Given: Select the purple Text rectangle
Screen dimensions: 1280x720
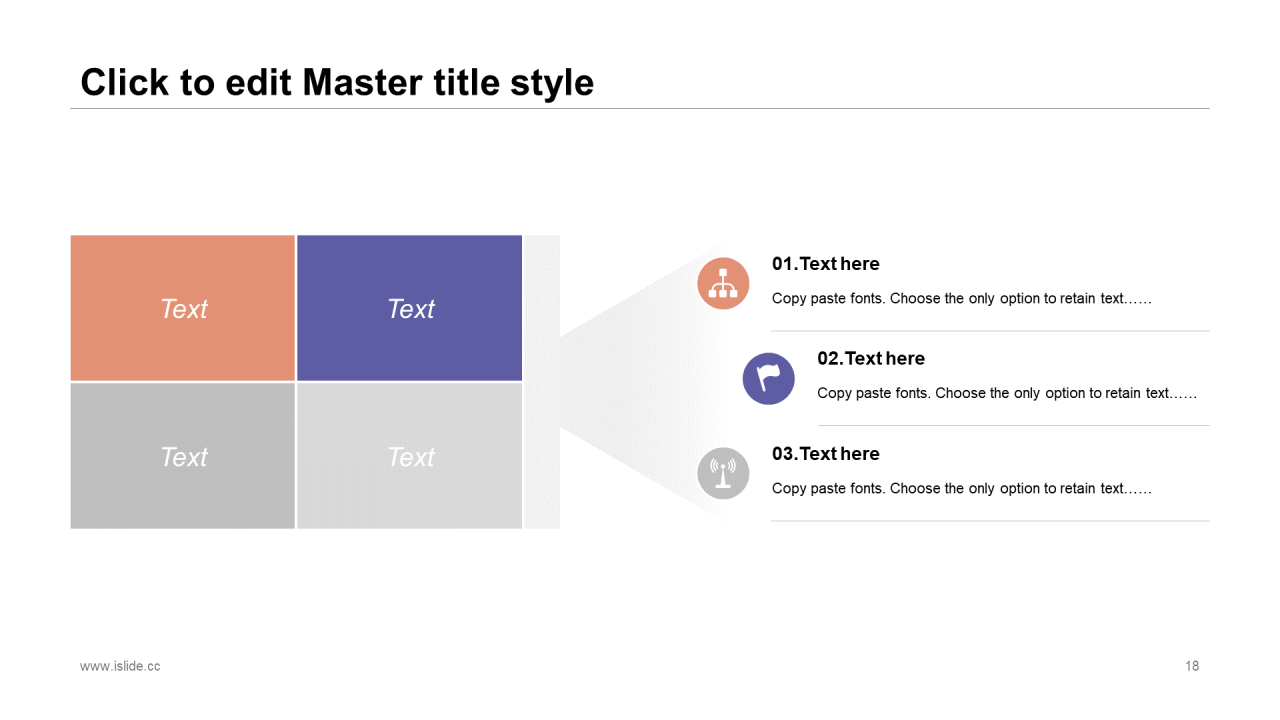Looking at the screenshot, I should click(x=410, y=308).
